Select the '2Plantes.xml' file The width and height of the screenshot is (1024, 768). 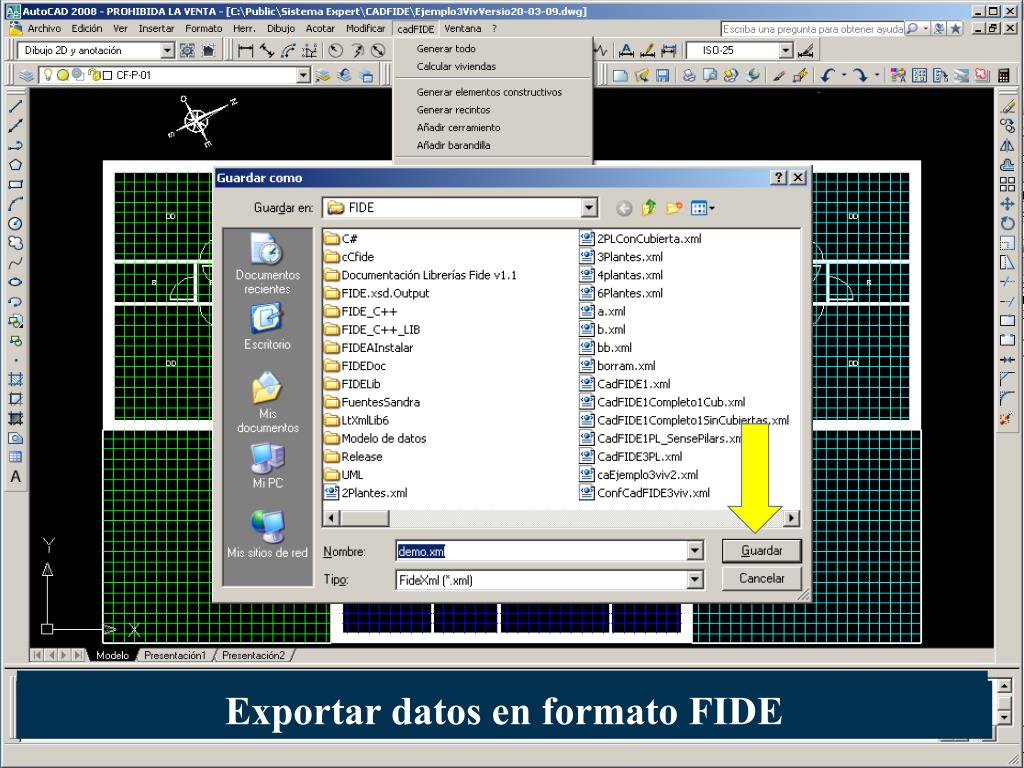click(x=366, y=493)
